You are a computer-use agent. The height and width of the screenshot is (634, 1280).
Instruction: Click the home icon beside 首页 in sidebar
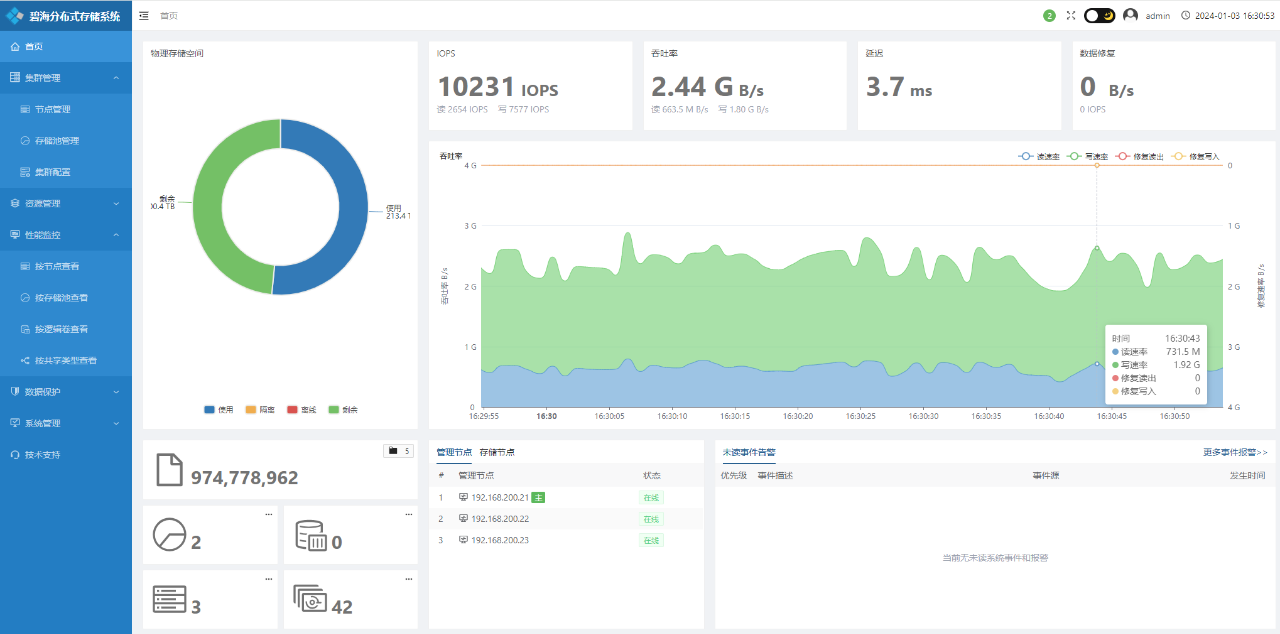[15, 47]
